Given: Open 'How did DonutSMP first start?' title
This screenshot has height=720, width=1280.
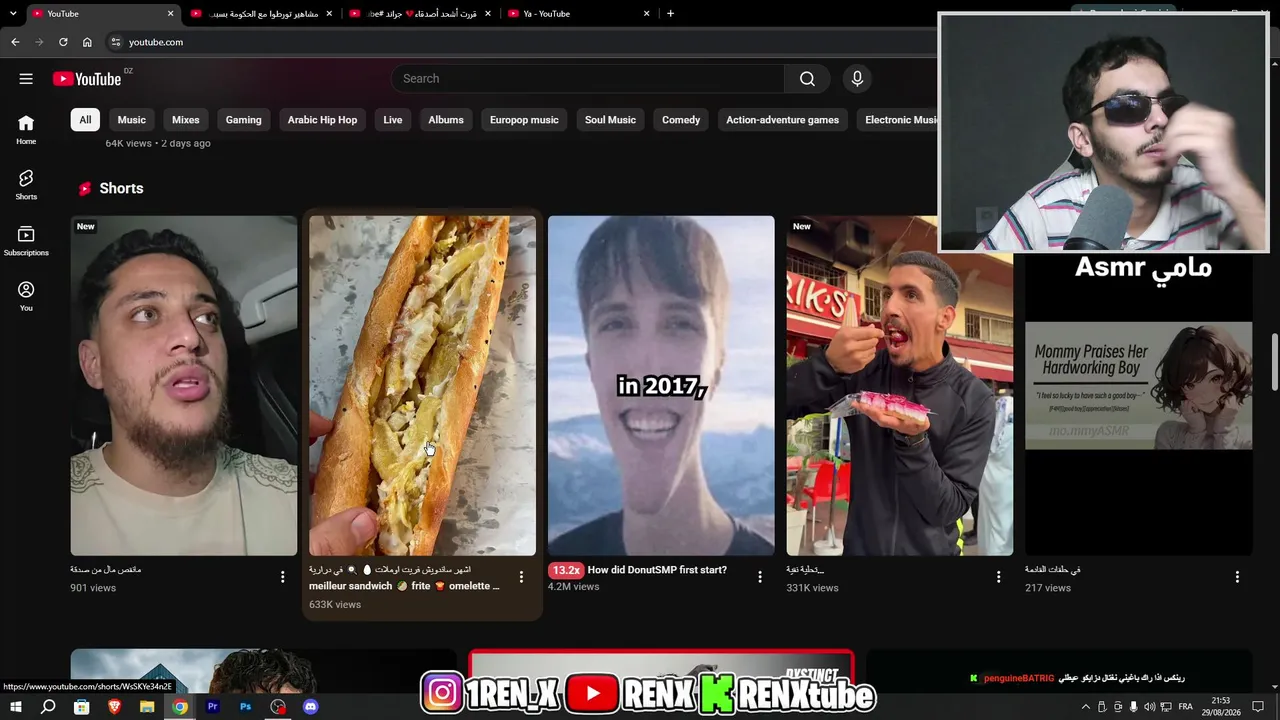Looking at the screenshot, I should click(x=657, y=570).
